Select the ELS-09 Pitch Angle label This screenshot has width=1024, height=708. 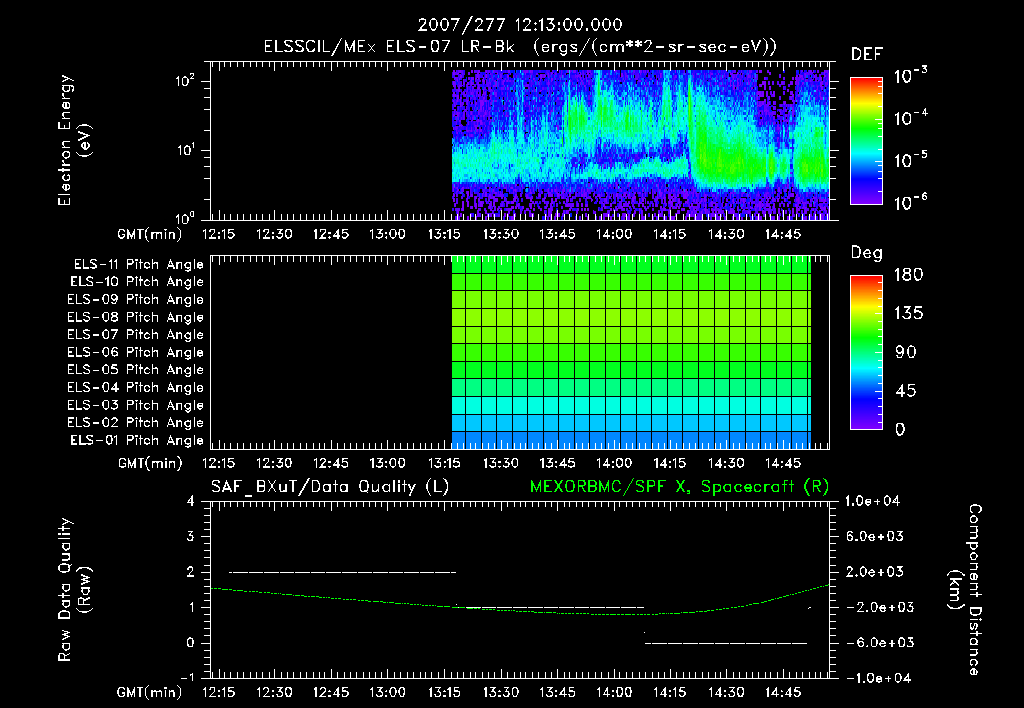135,300
